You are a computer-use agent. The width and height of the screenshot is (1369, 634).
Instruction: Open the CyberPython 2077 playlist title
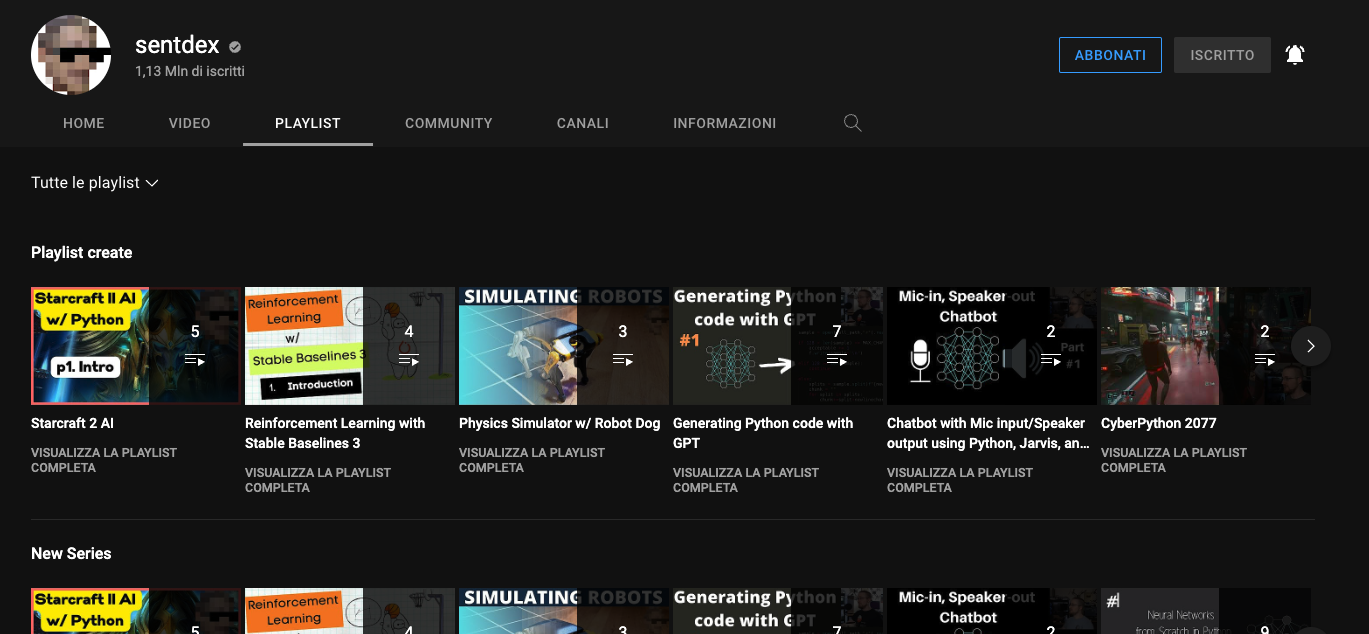1159,423
